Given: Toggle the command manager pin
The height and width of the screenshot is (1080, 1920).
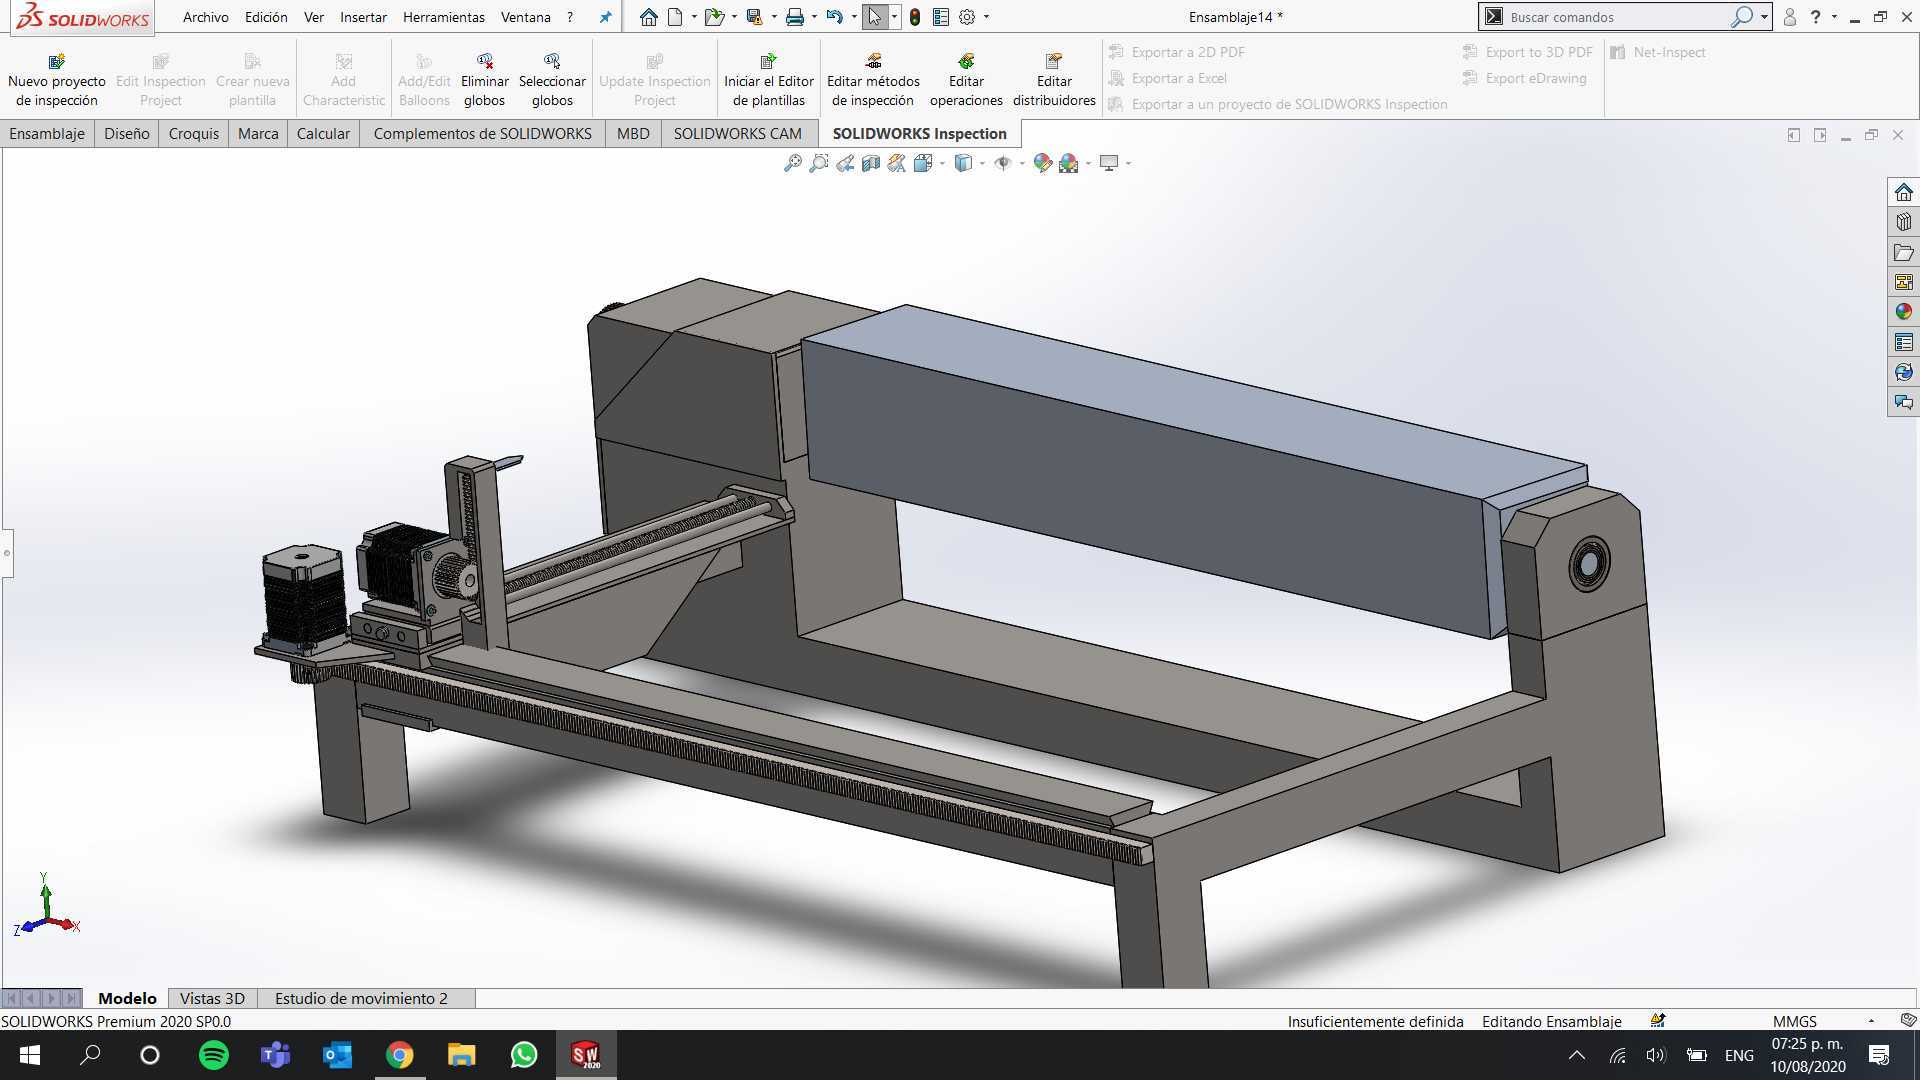Looking at the screenshot, I should 605,17.
